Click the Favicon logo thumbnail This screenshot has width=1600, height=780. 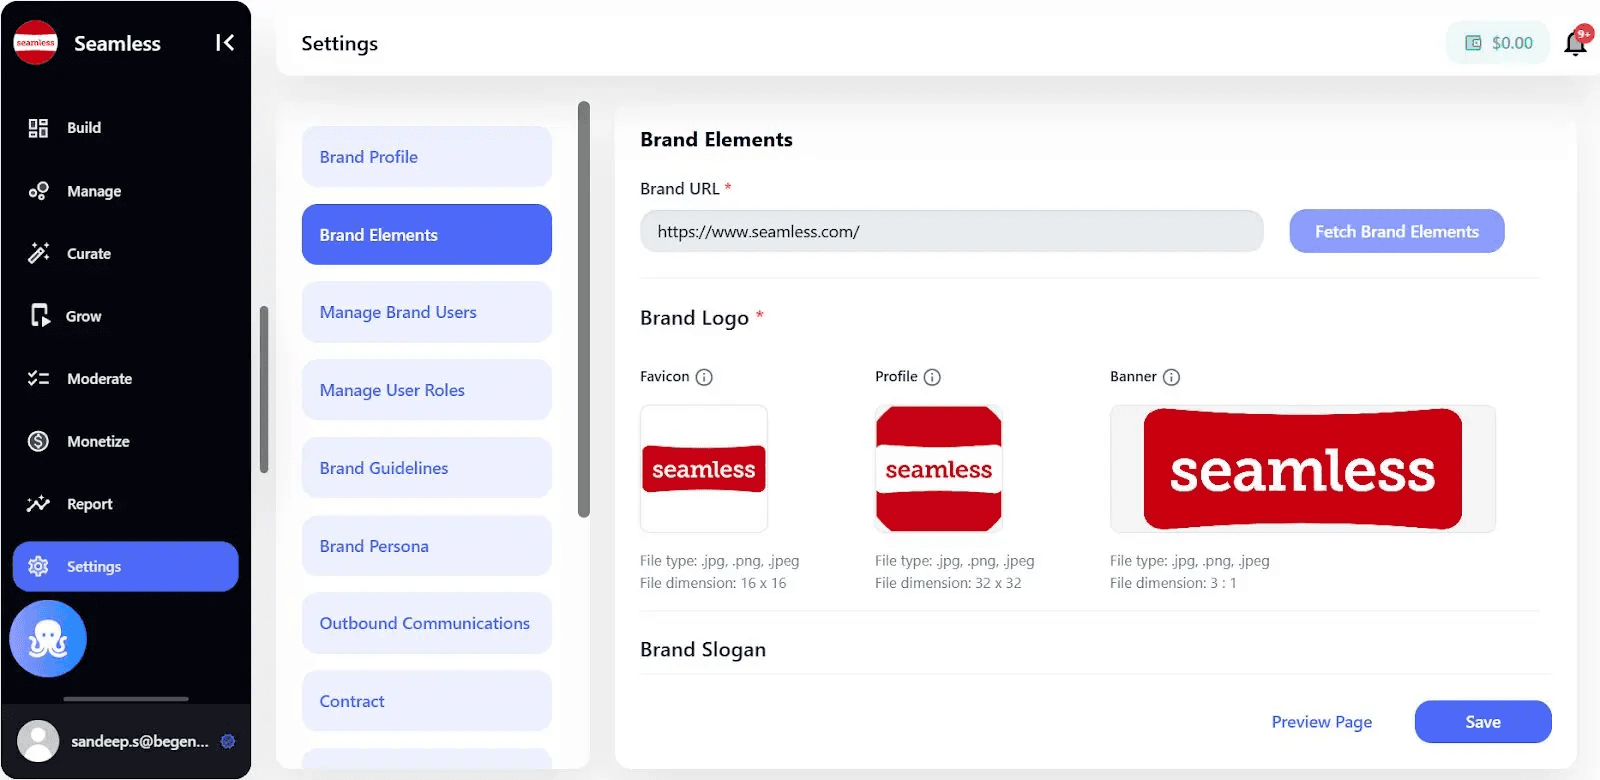coord(704,468)
